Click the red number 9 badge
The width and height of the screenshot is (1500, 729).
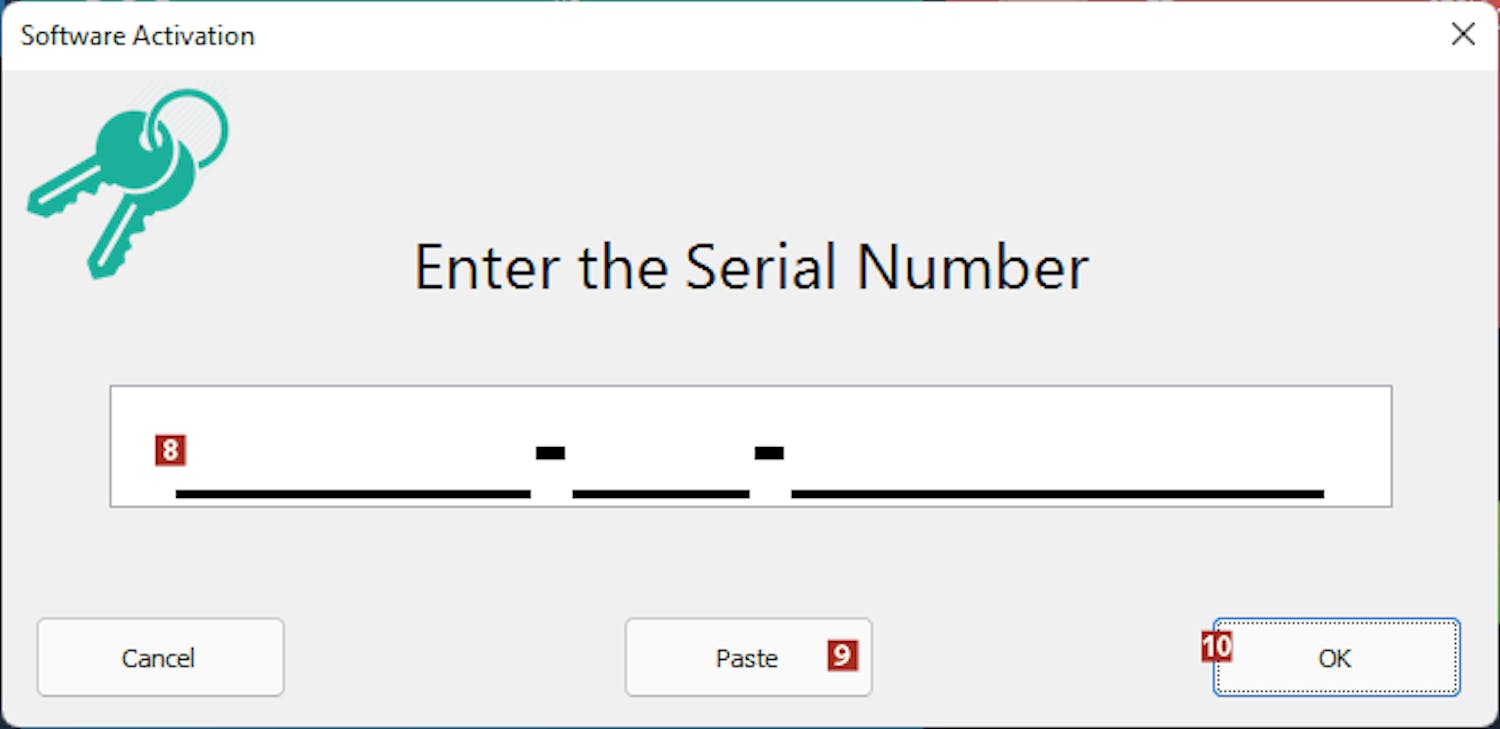tap(842, 655)
